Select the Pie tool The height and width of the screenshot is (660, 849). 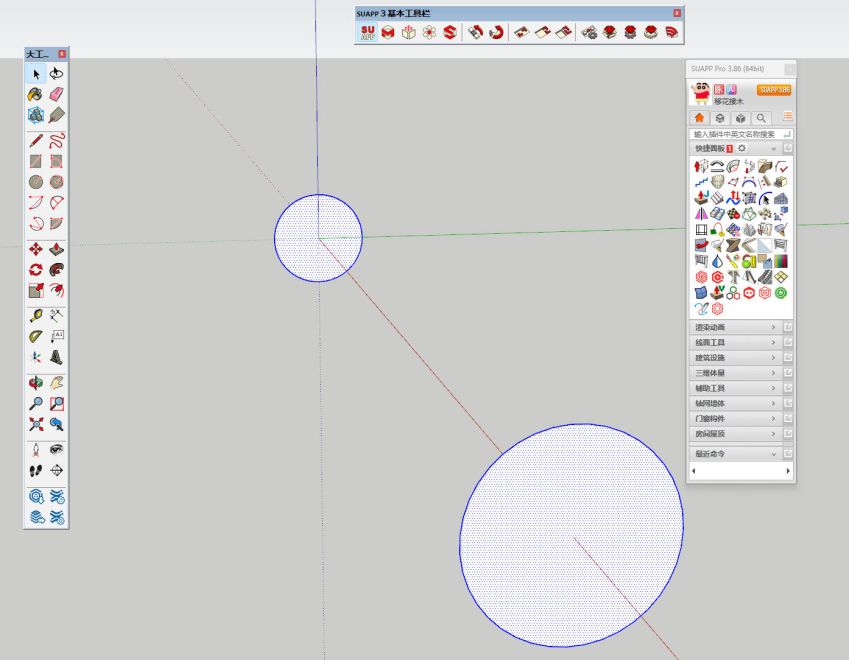pyautogui.click(x=56, y=223)
